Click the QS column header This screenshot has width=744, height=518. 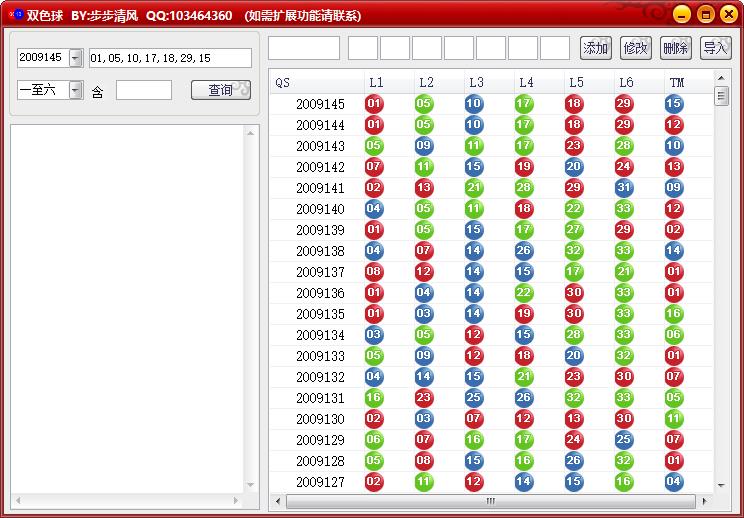(317, 83)
